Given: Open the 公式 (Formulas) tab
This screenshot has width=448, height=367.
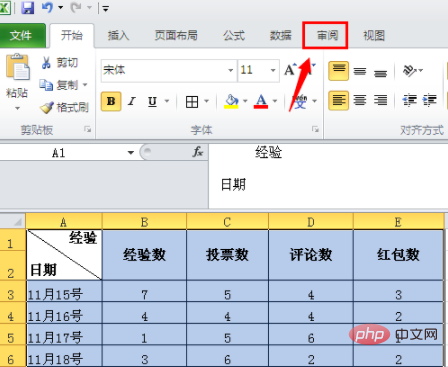Looking at the screenshot, I should (234, 35).
